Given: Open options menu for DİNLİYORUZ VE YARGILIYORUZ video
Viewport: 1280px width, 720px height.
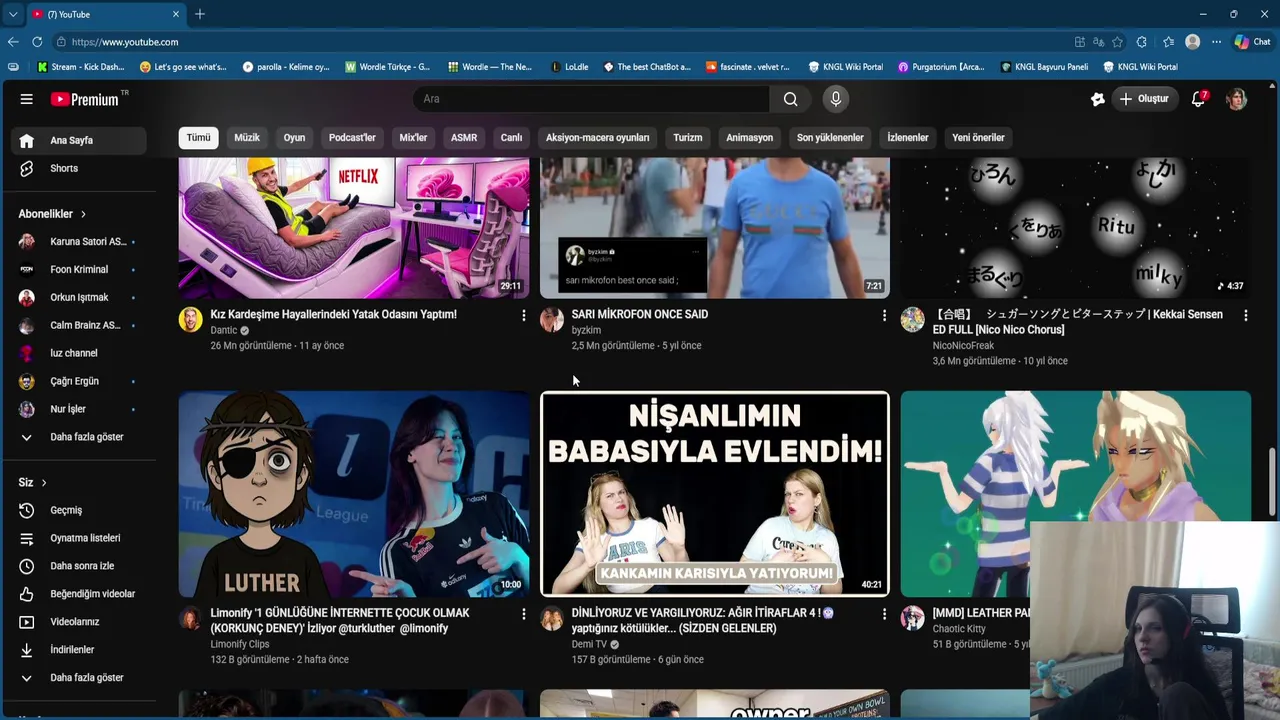Looking at the screenshot, I should click(884, 614).
